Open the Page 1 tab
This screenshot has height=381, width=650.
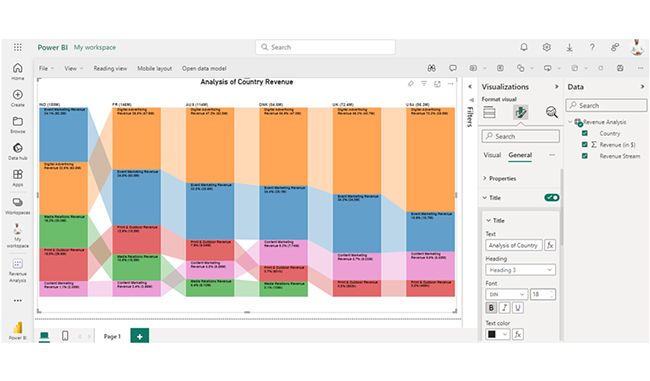[x=112, y=336]
